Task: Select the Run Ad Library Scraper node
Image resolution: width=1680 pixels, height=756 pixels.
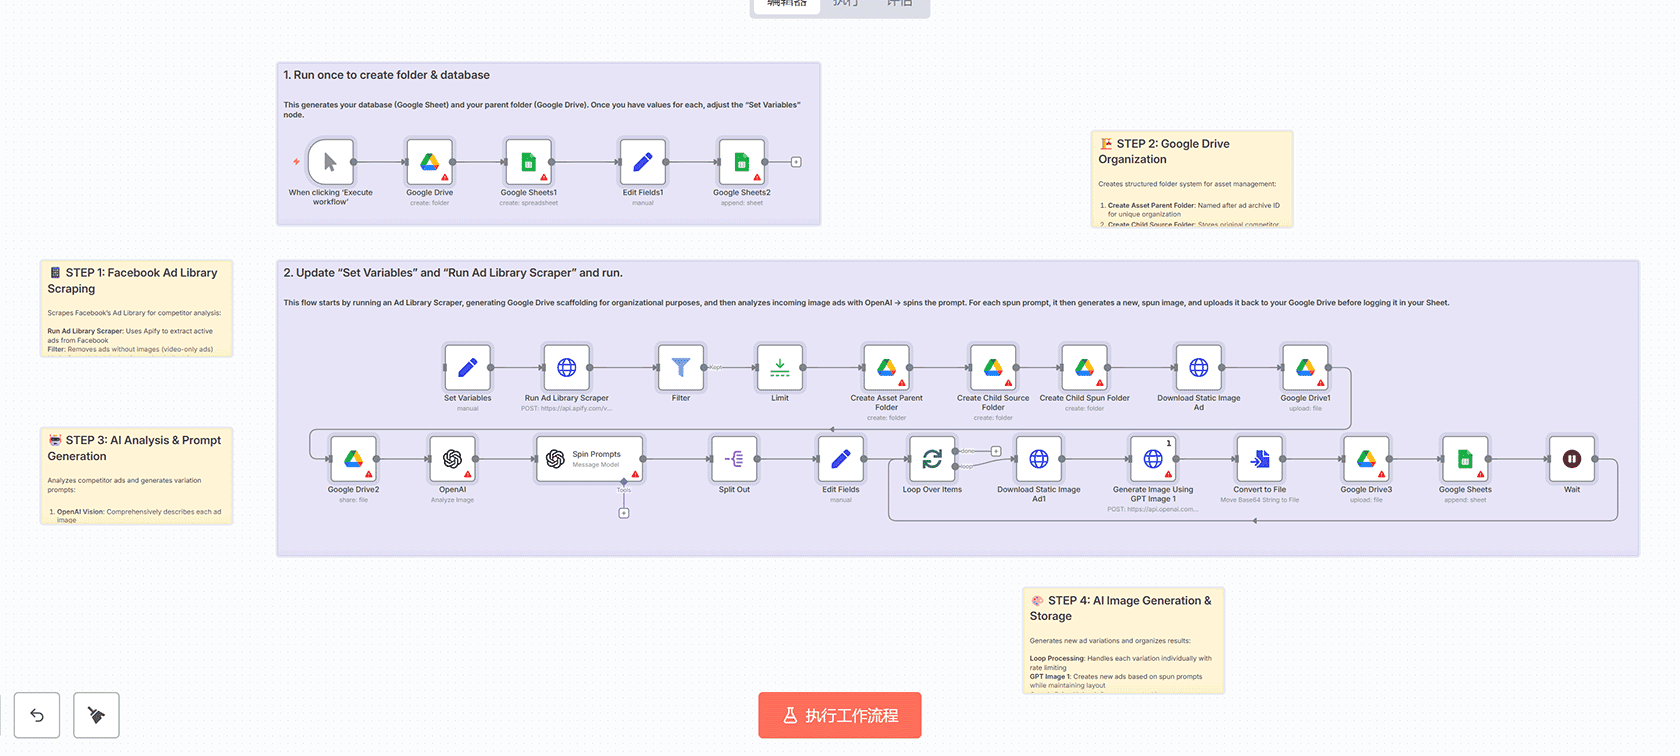Action: 566,368
